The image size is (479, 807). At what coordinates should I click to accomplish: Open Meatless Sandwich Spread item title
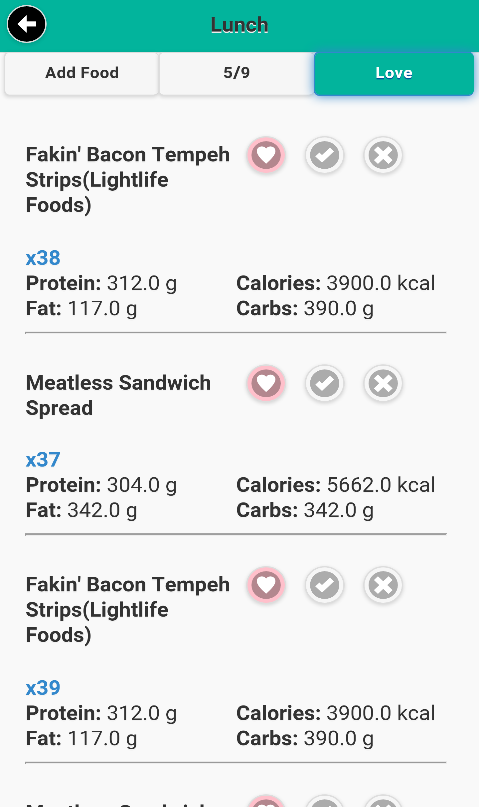coord(118,395)
